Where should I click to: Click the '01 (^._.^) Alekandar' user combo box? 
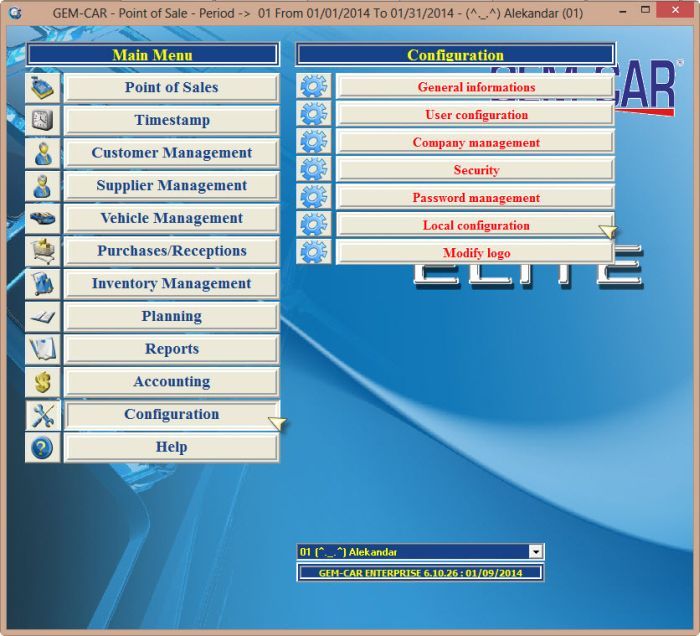(x=420, y=552)
